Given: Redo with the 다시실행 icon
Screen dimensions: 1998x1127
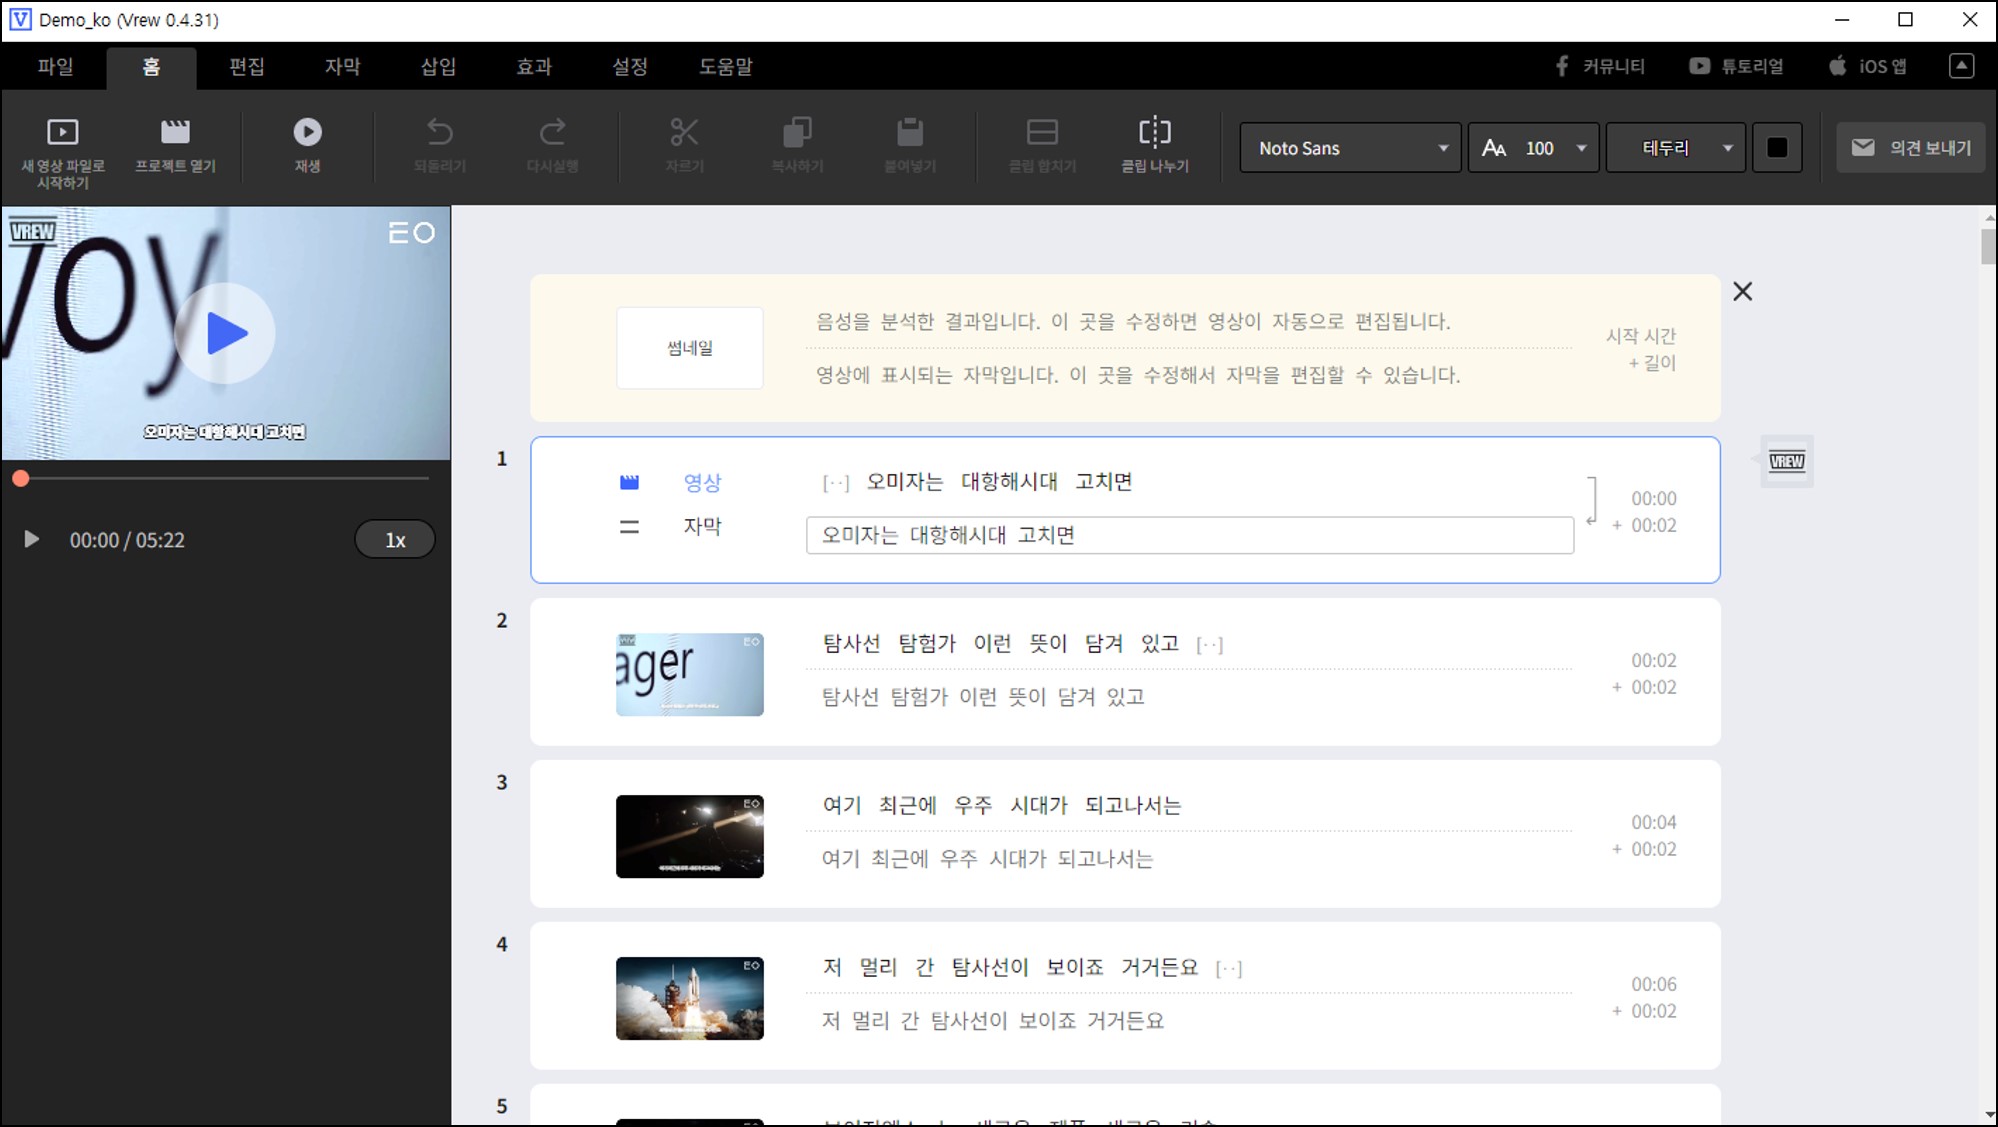Looking at the screenshot, I should [552, 131].
